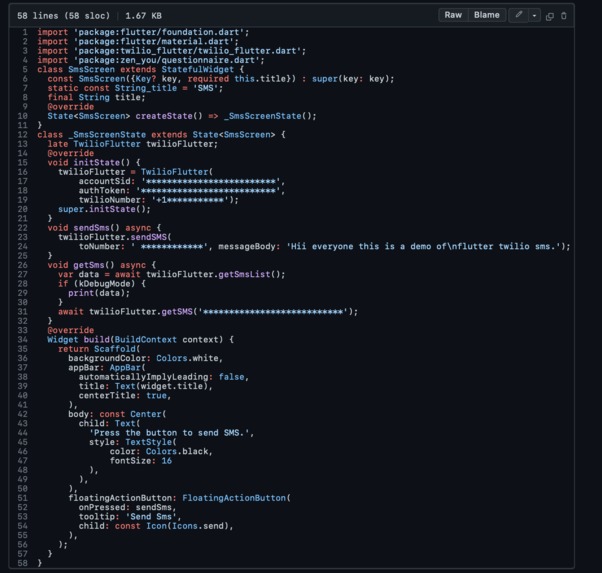Viewport: 602px width, 573px height.
Task: Click void getSms() method declaration
Action: (81, 265)
